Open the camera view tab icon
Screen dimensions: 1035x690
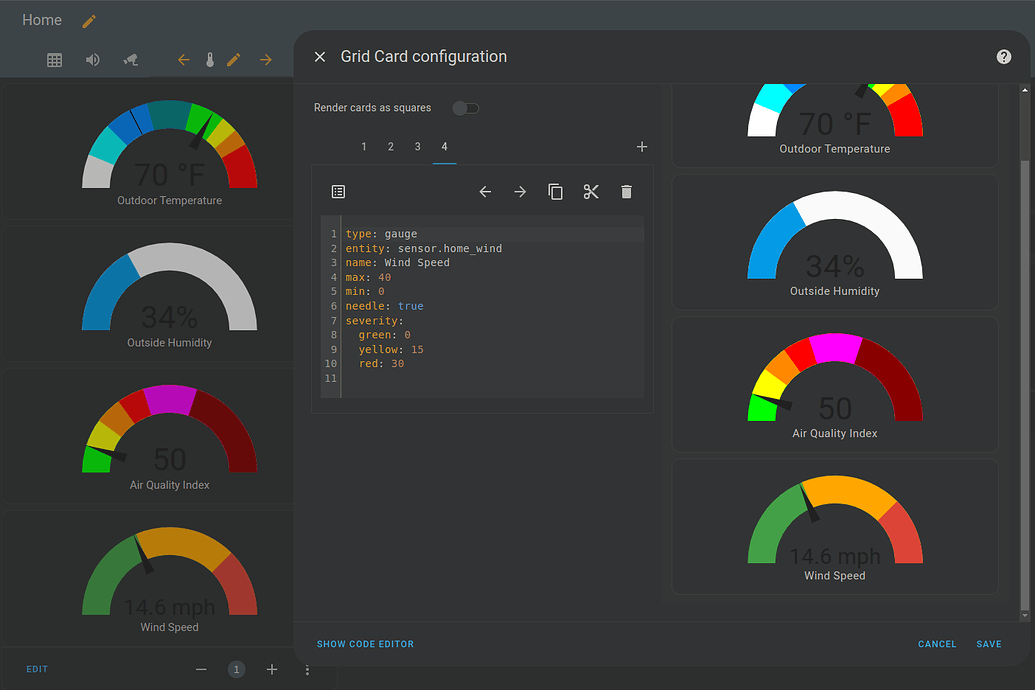(x=130, y=60)
